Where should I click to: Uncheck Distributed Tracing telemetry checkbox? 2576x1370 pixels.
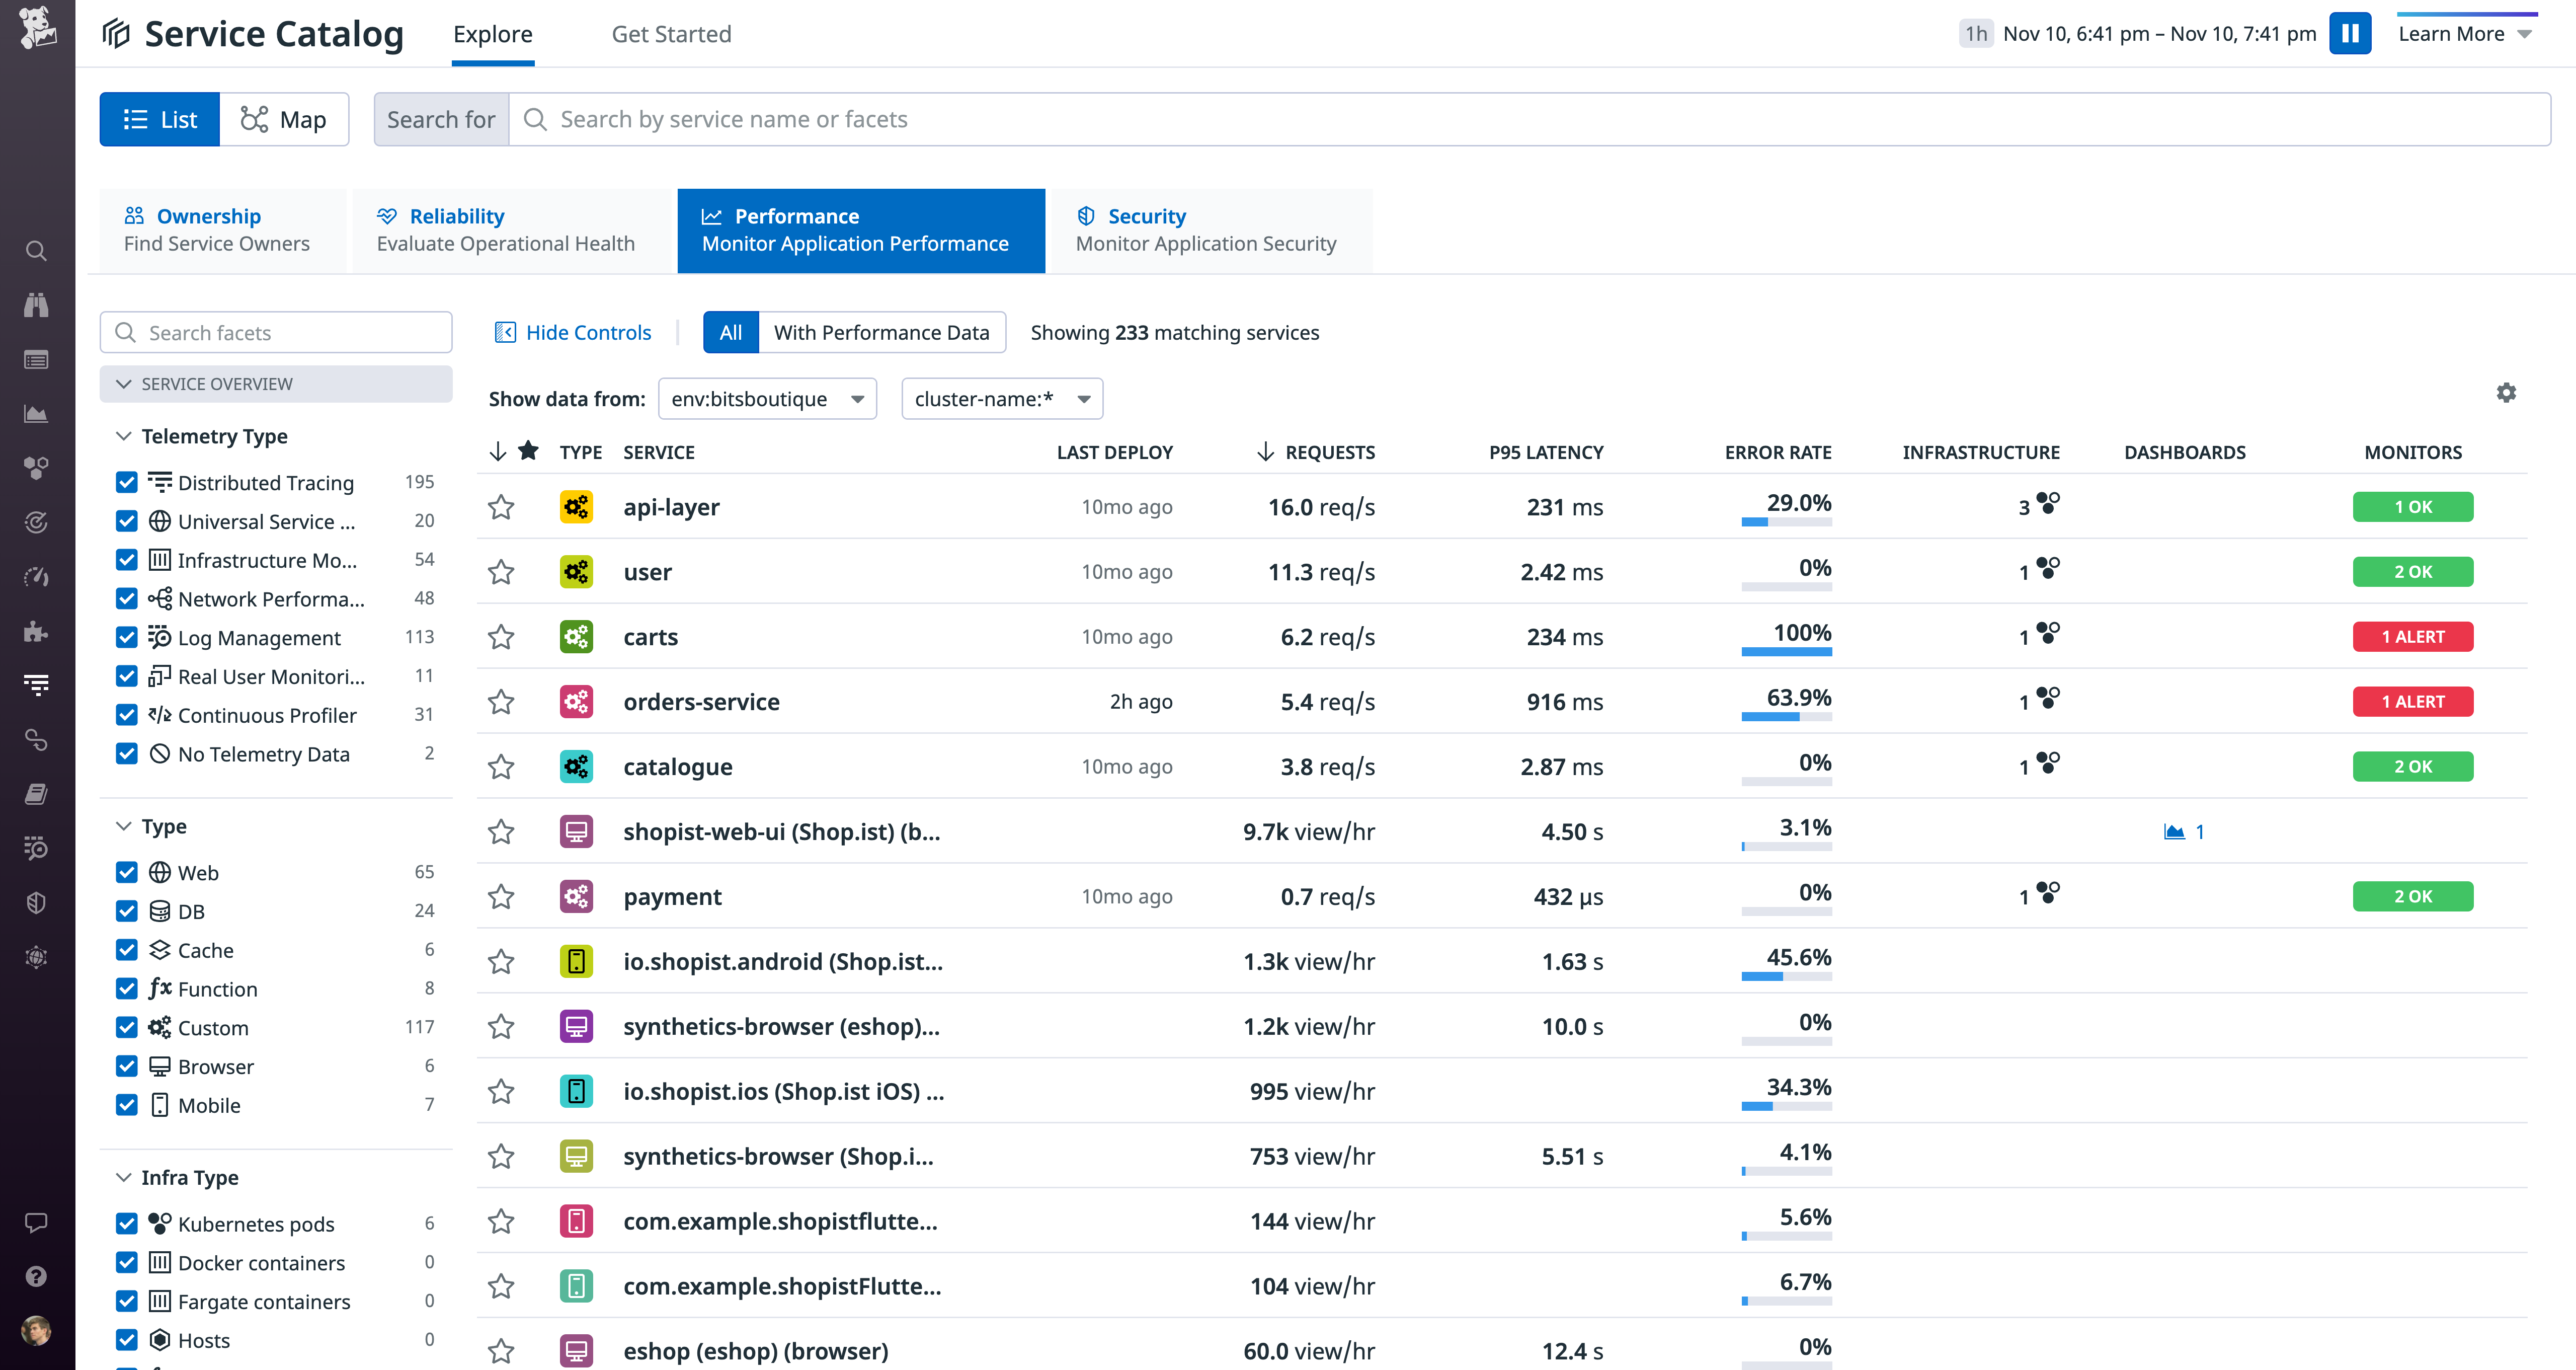click(127, 483)
